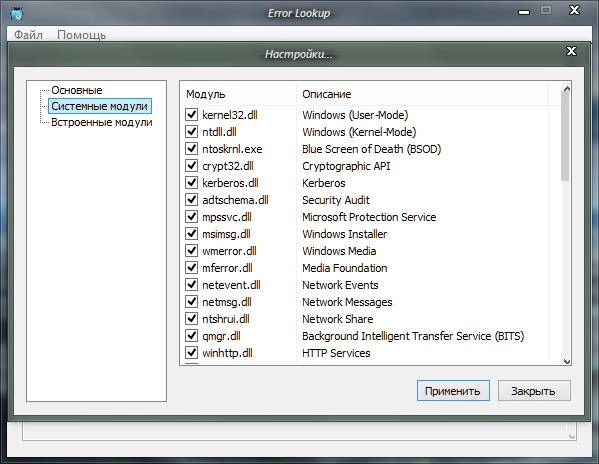The image size is (599, 464).
Task: Click the 'Security Audit' description
Action: tap(336, 200)
